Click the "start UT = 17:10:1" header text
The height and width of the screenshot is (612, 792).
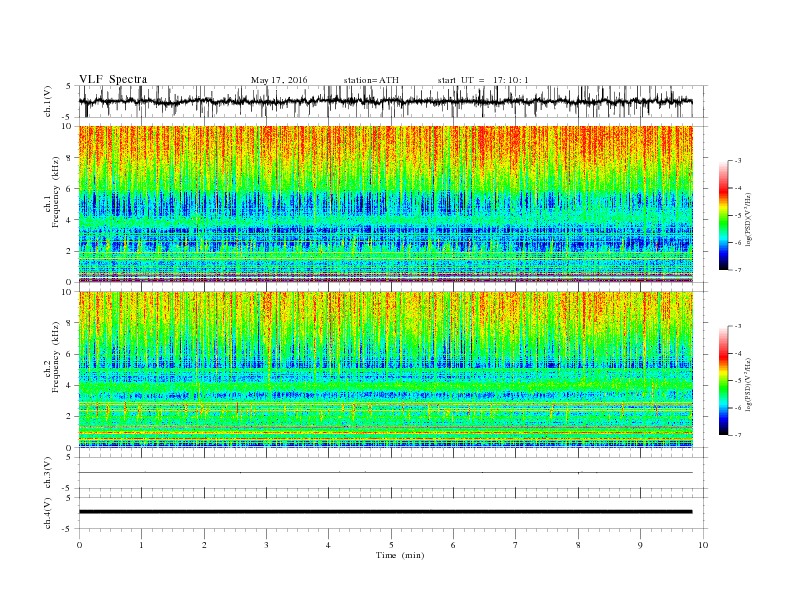coord(483,80)
